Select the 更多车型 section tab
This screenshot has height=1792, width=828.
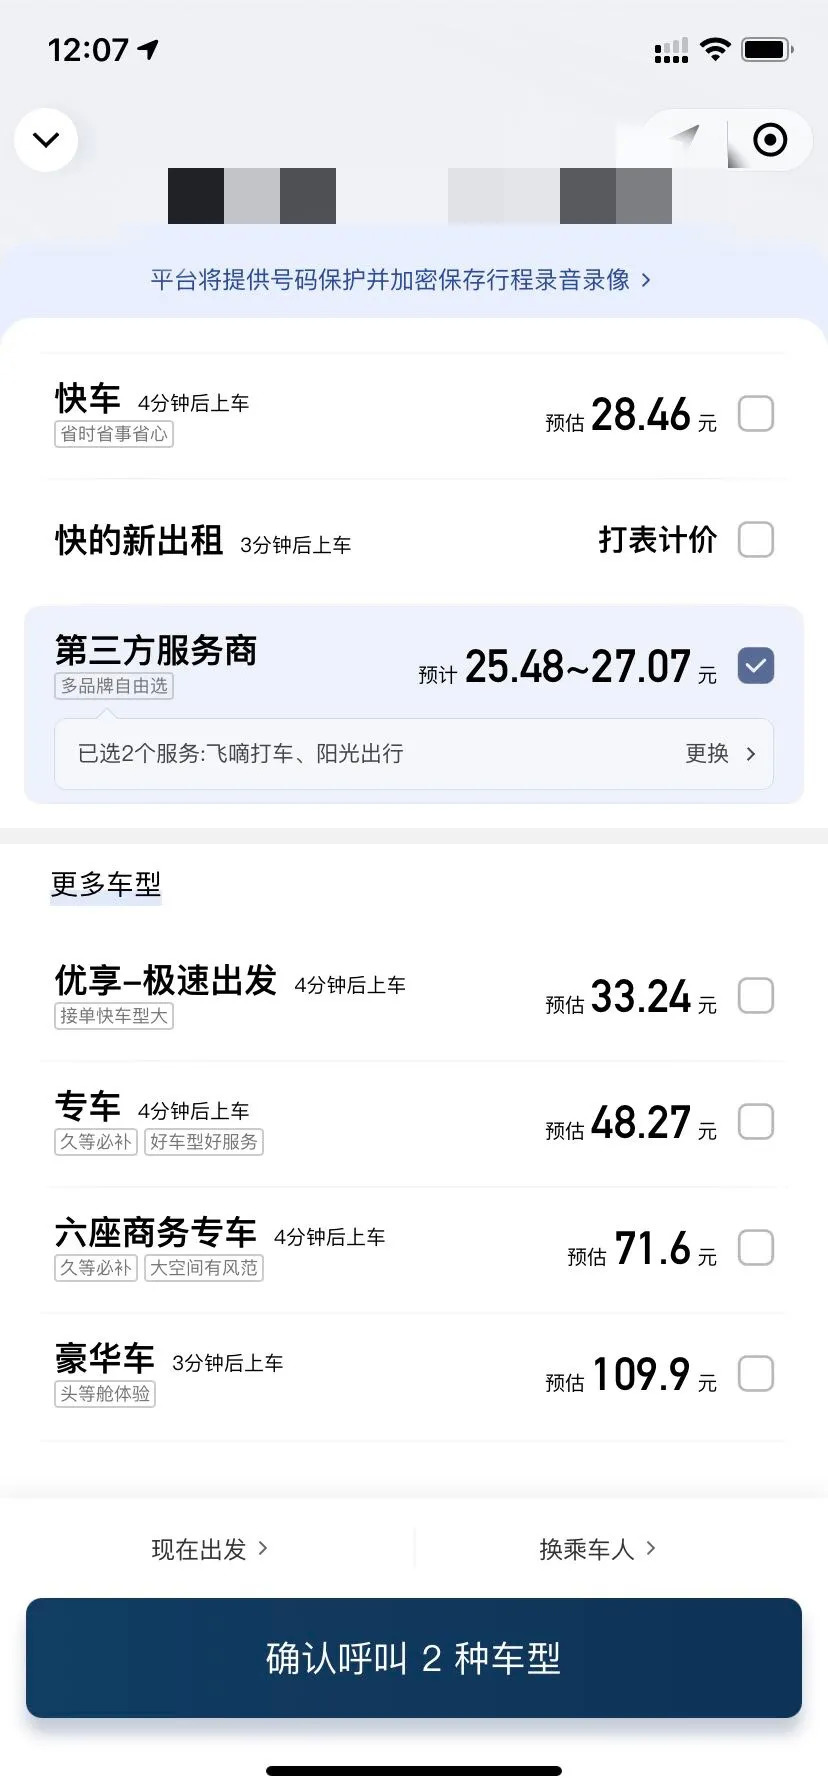[x=106, y=884]
